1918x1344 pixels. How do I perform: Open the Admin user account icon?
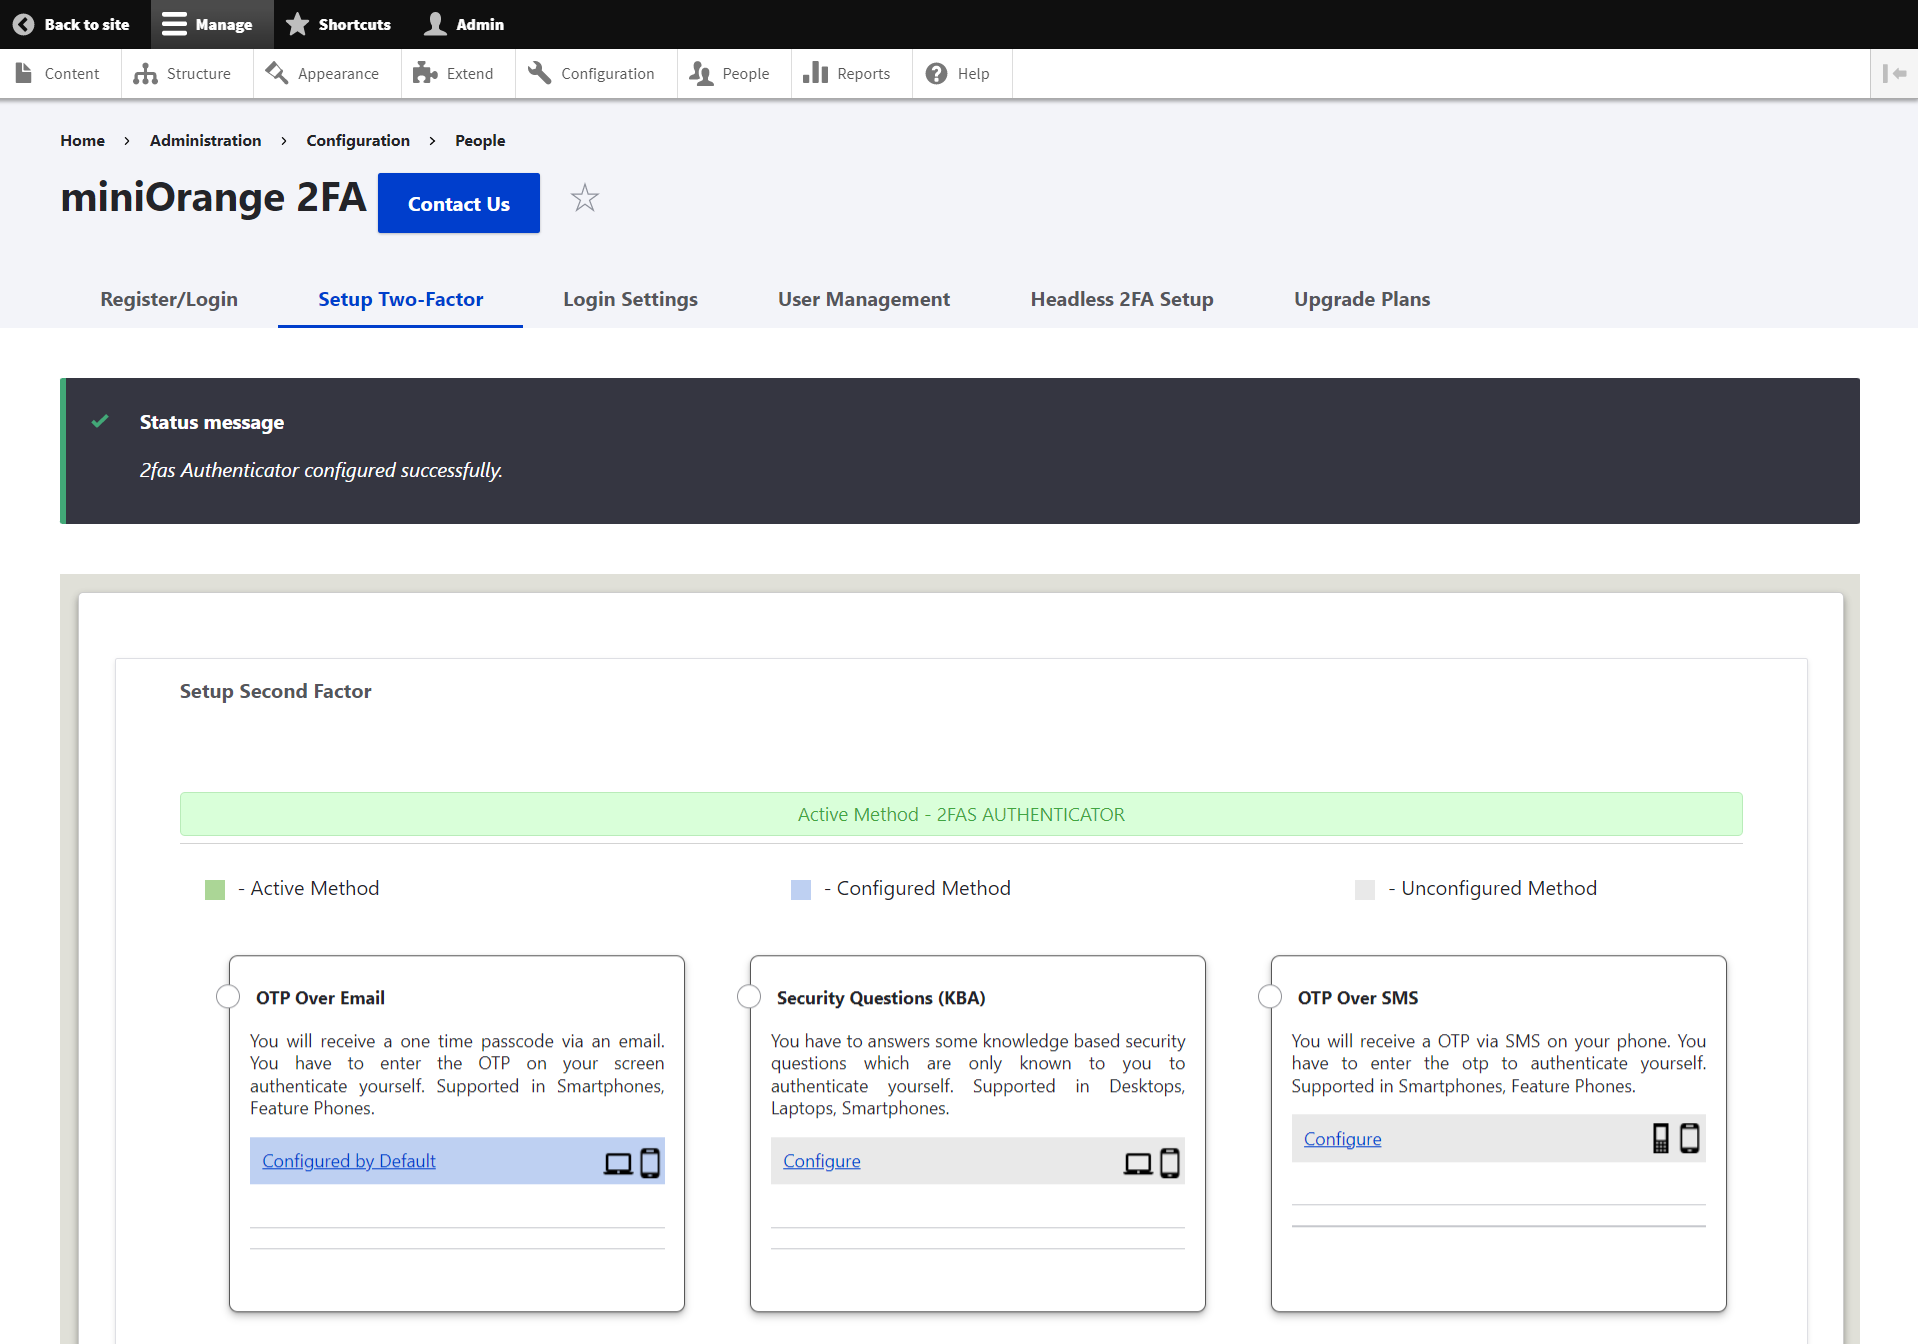click(434, 23)
